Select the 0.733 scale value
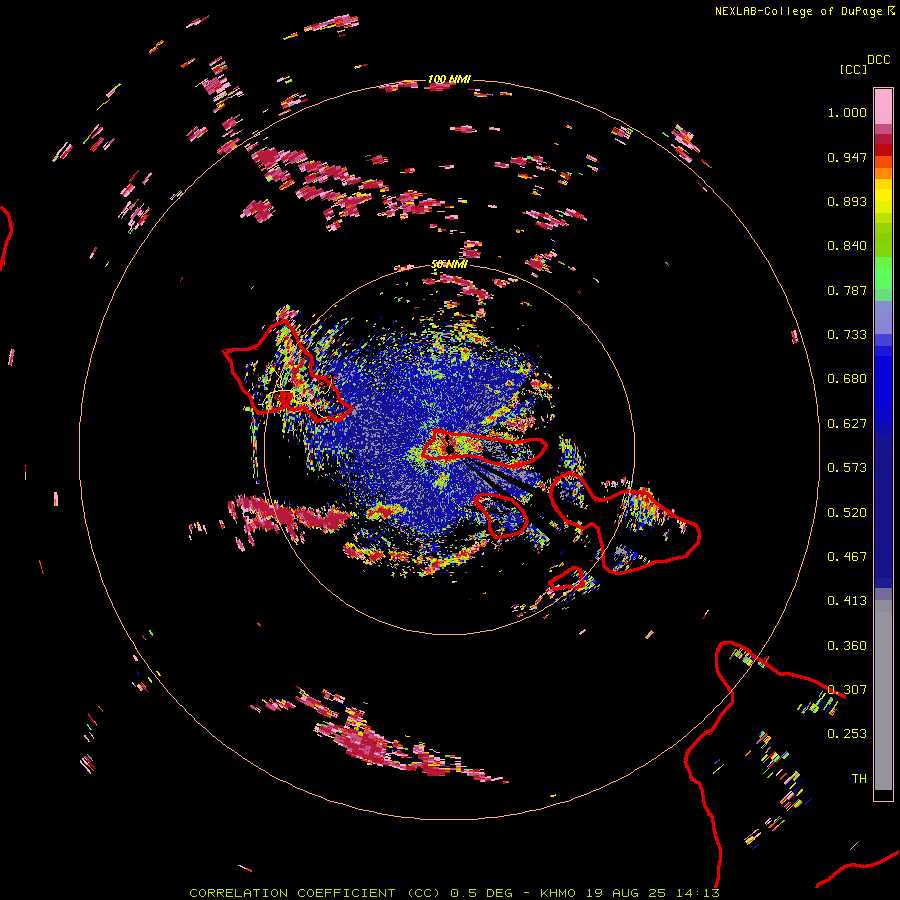This screenshot has width=900, height=900. [x=847, y=335]
